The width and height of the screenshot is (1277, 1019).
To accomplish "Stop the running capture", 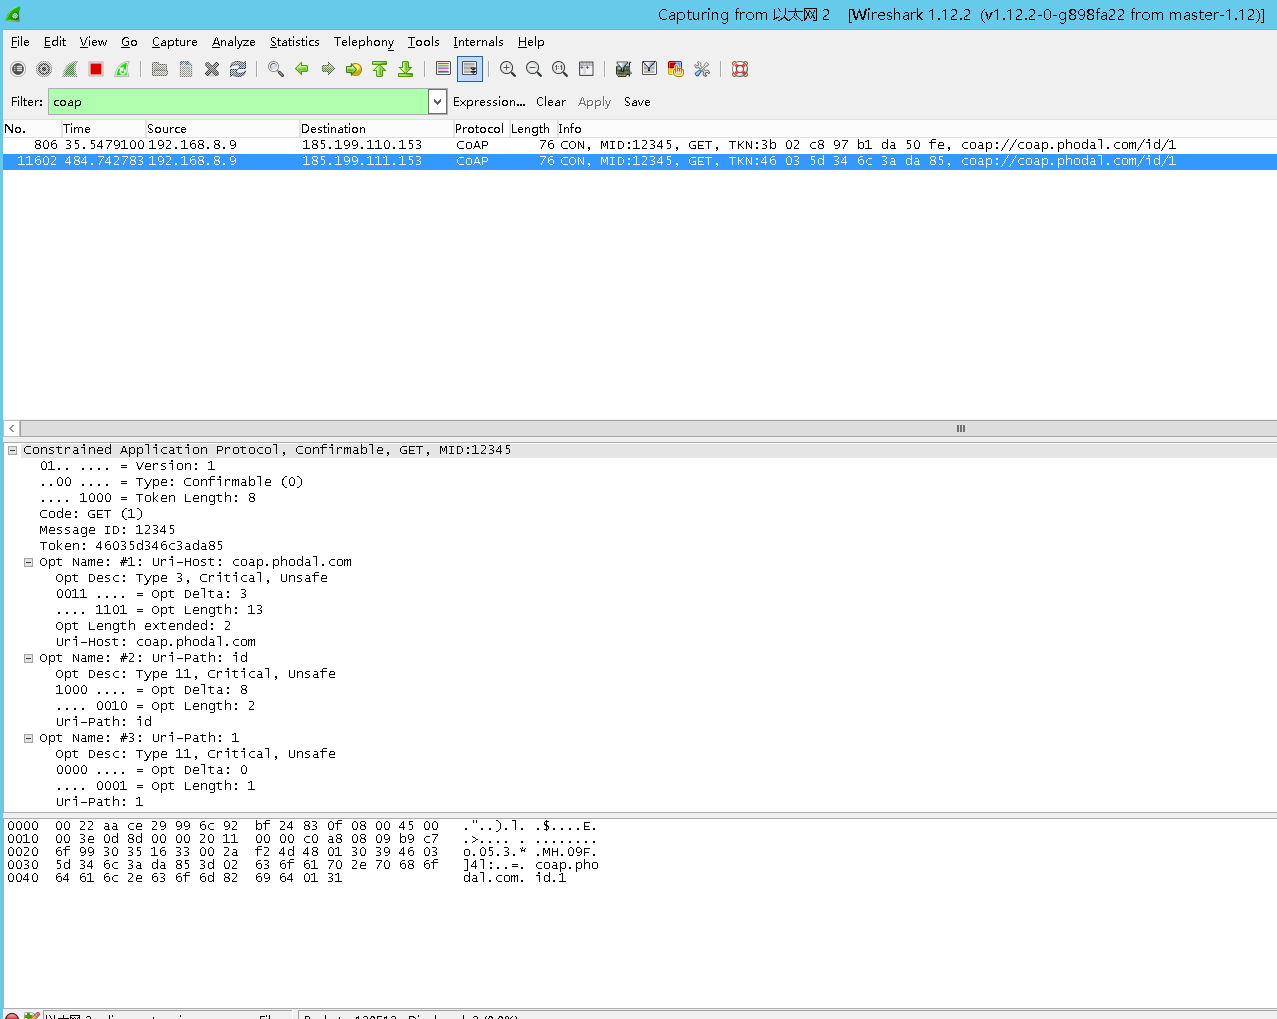I will (96, 69).
